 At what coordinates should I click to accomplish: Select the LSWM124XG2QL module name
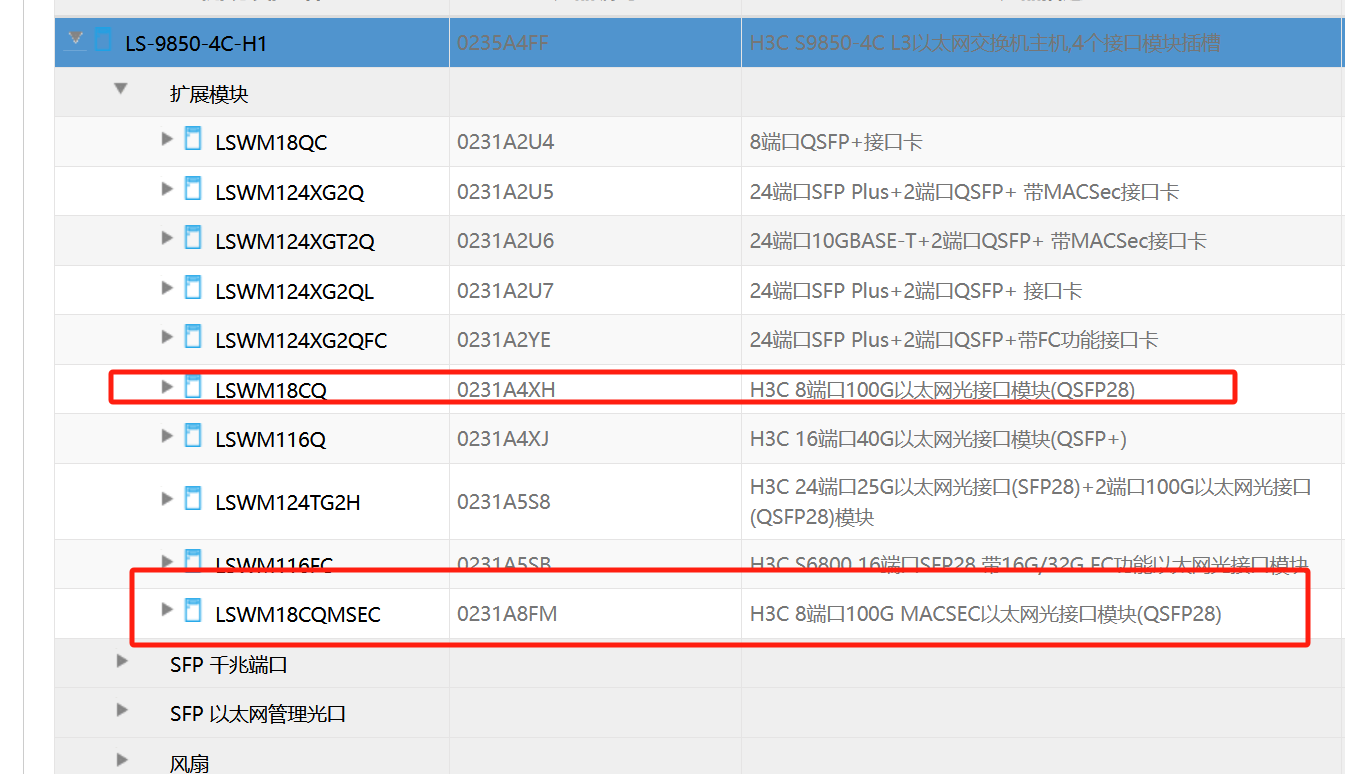(x=294, y=292)
